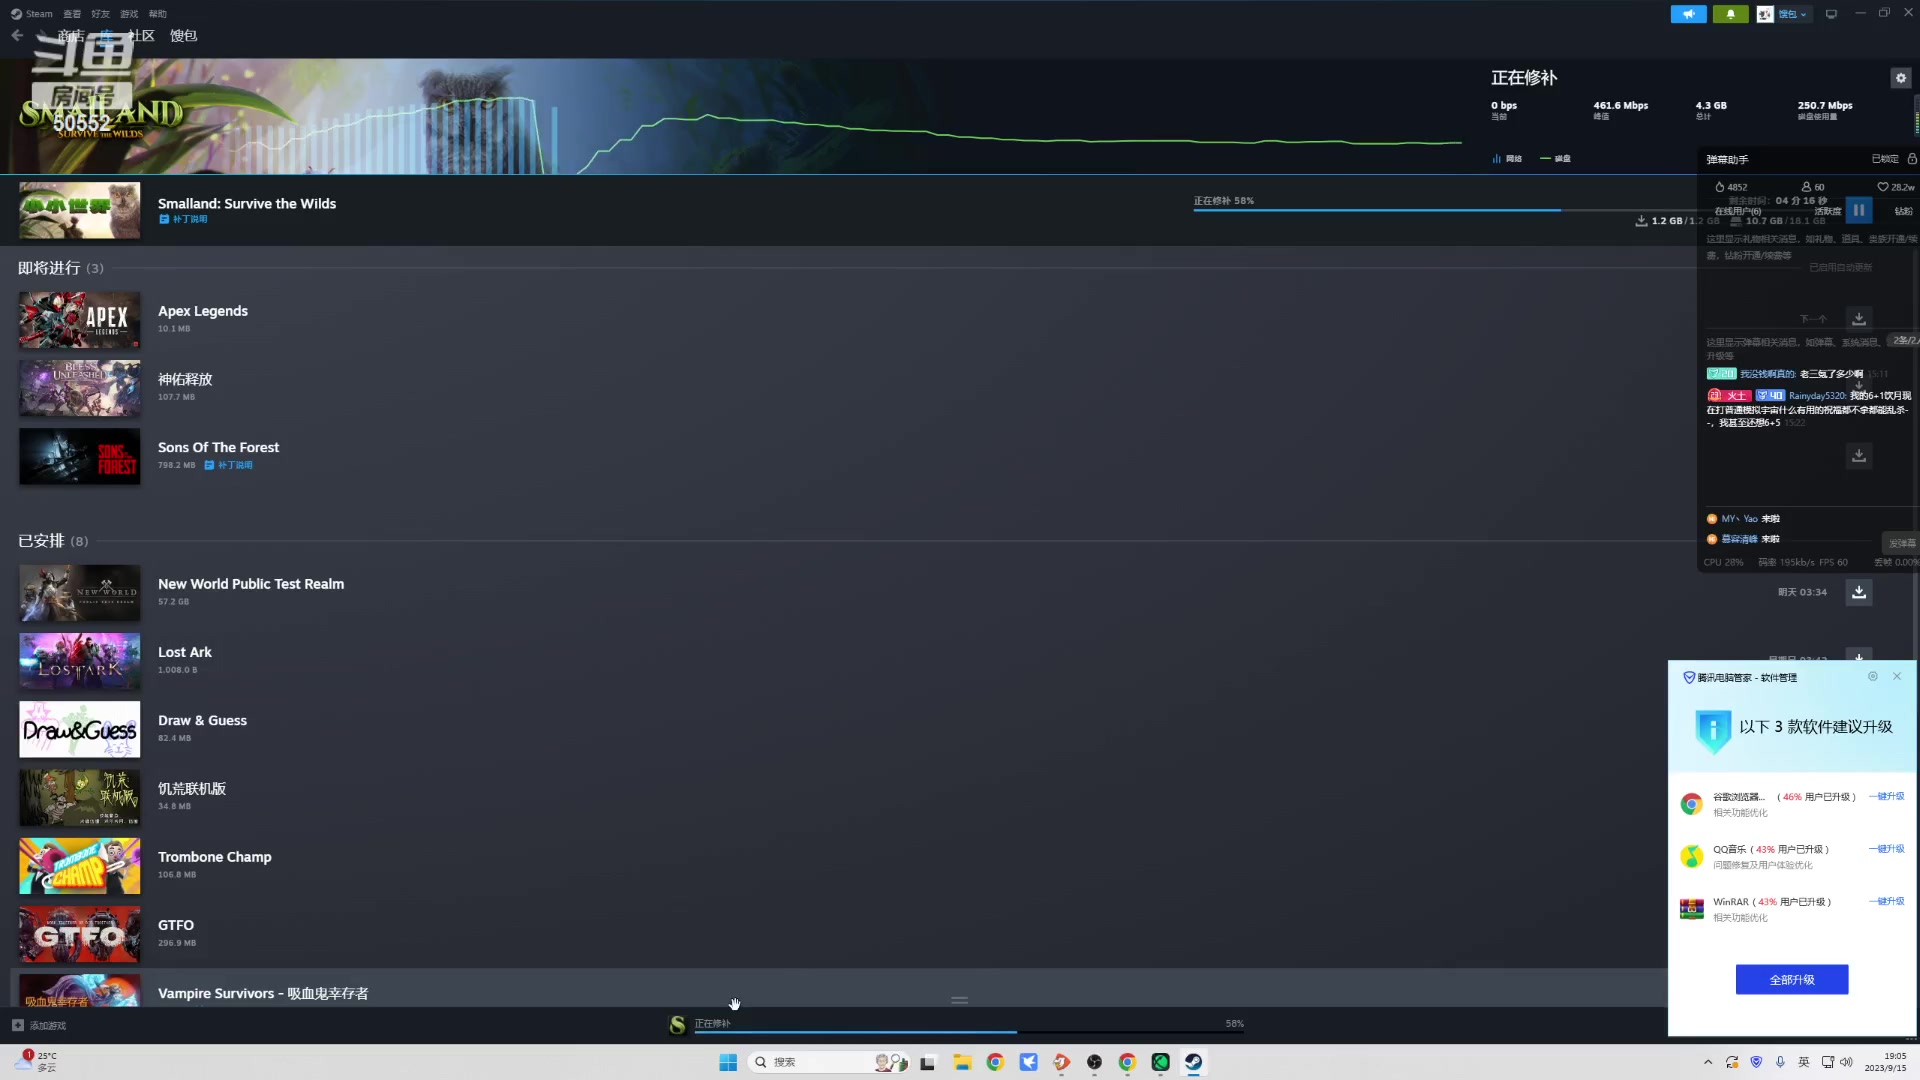Pause the Smalland download
1920x1080 pixels.
1859,210
